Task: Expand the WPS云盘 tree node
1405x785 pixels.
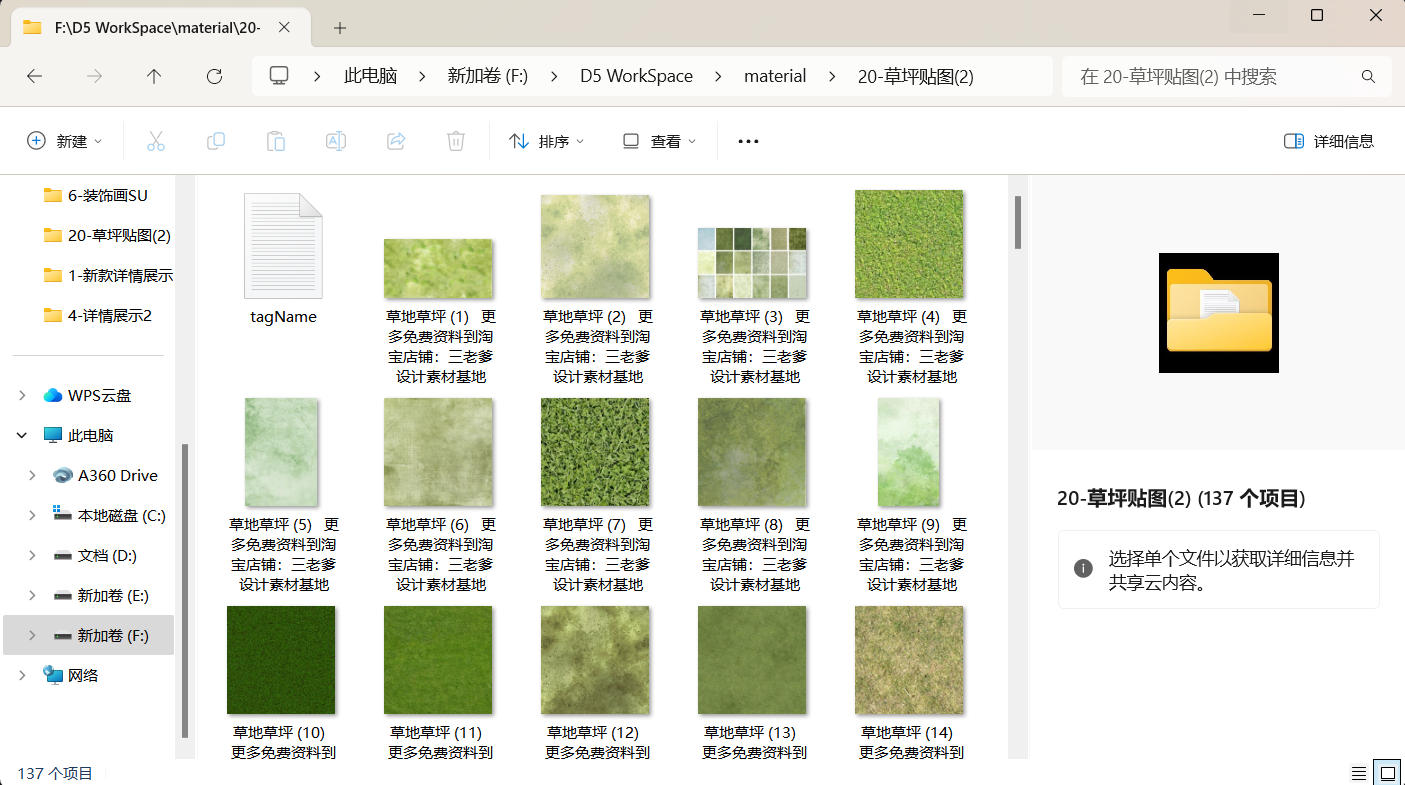Action: click(x=22, y=396)
